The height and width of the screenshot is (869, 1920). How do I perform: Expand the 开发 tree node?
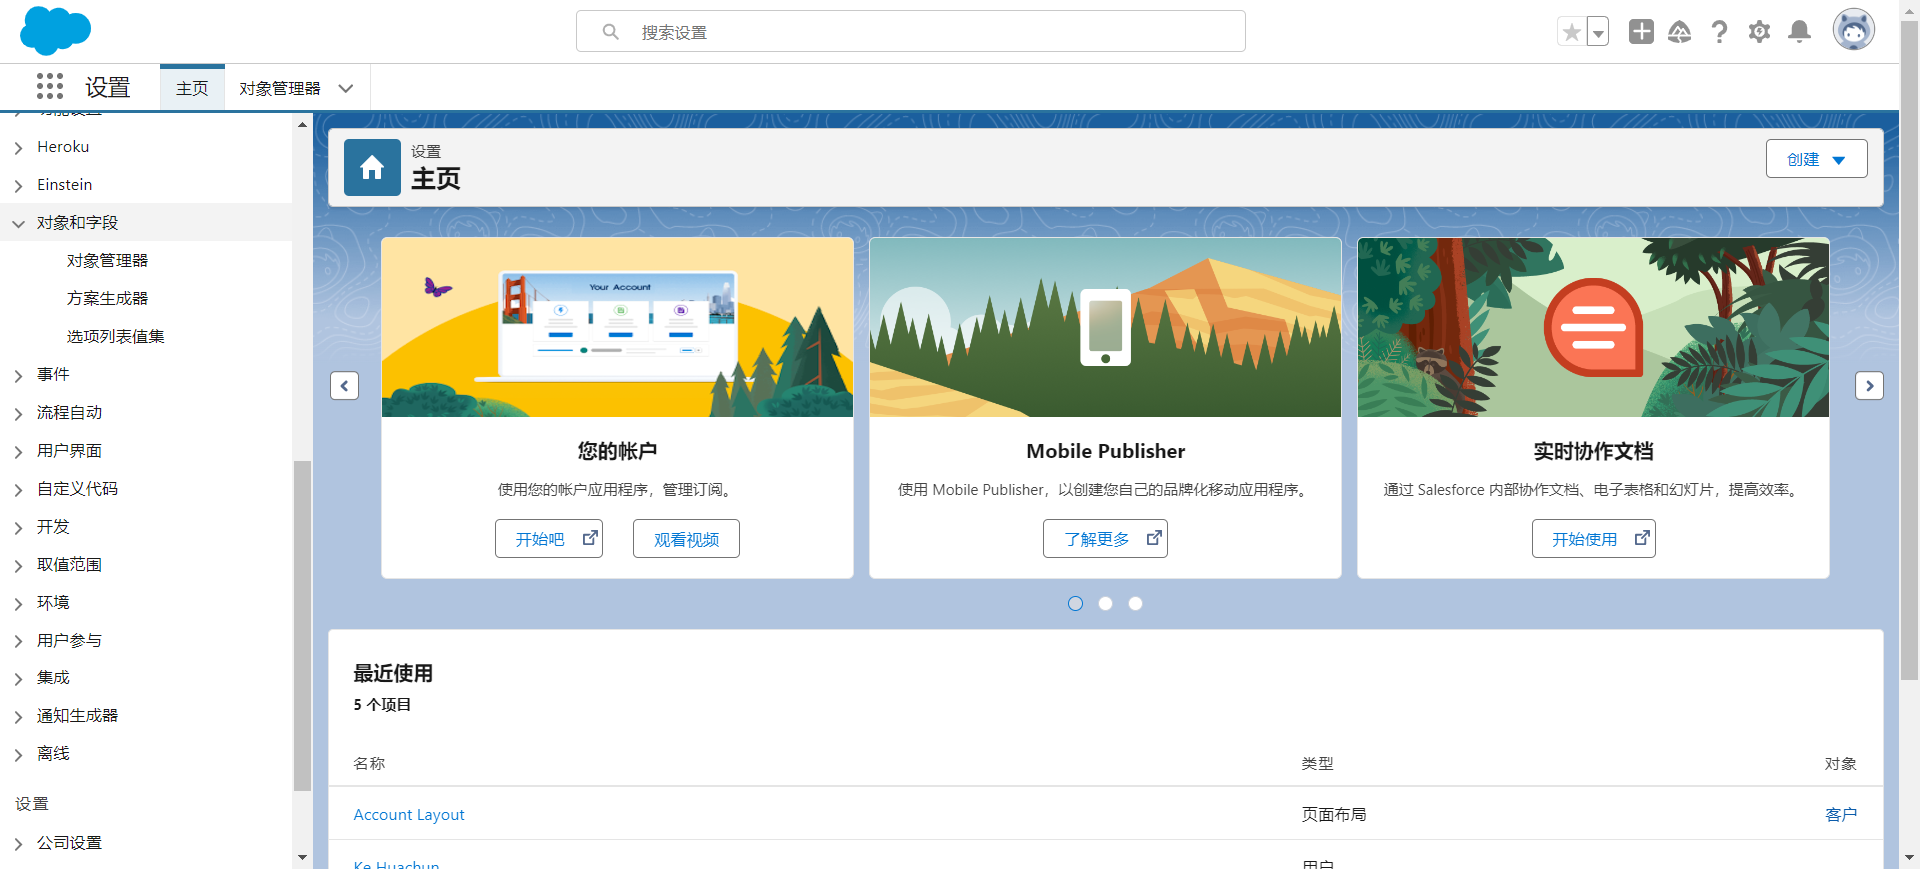(x=18, y=528)
